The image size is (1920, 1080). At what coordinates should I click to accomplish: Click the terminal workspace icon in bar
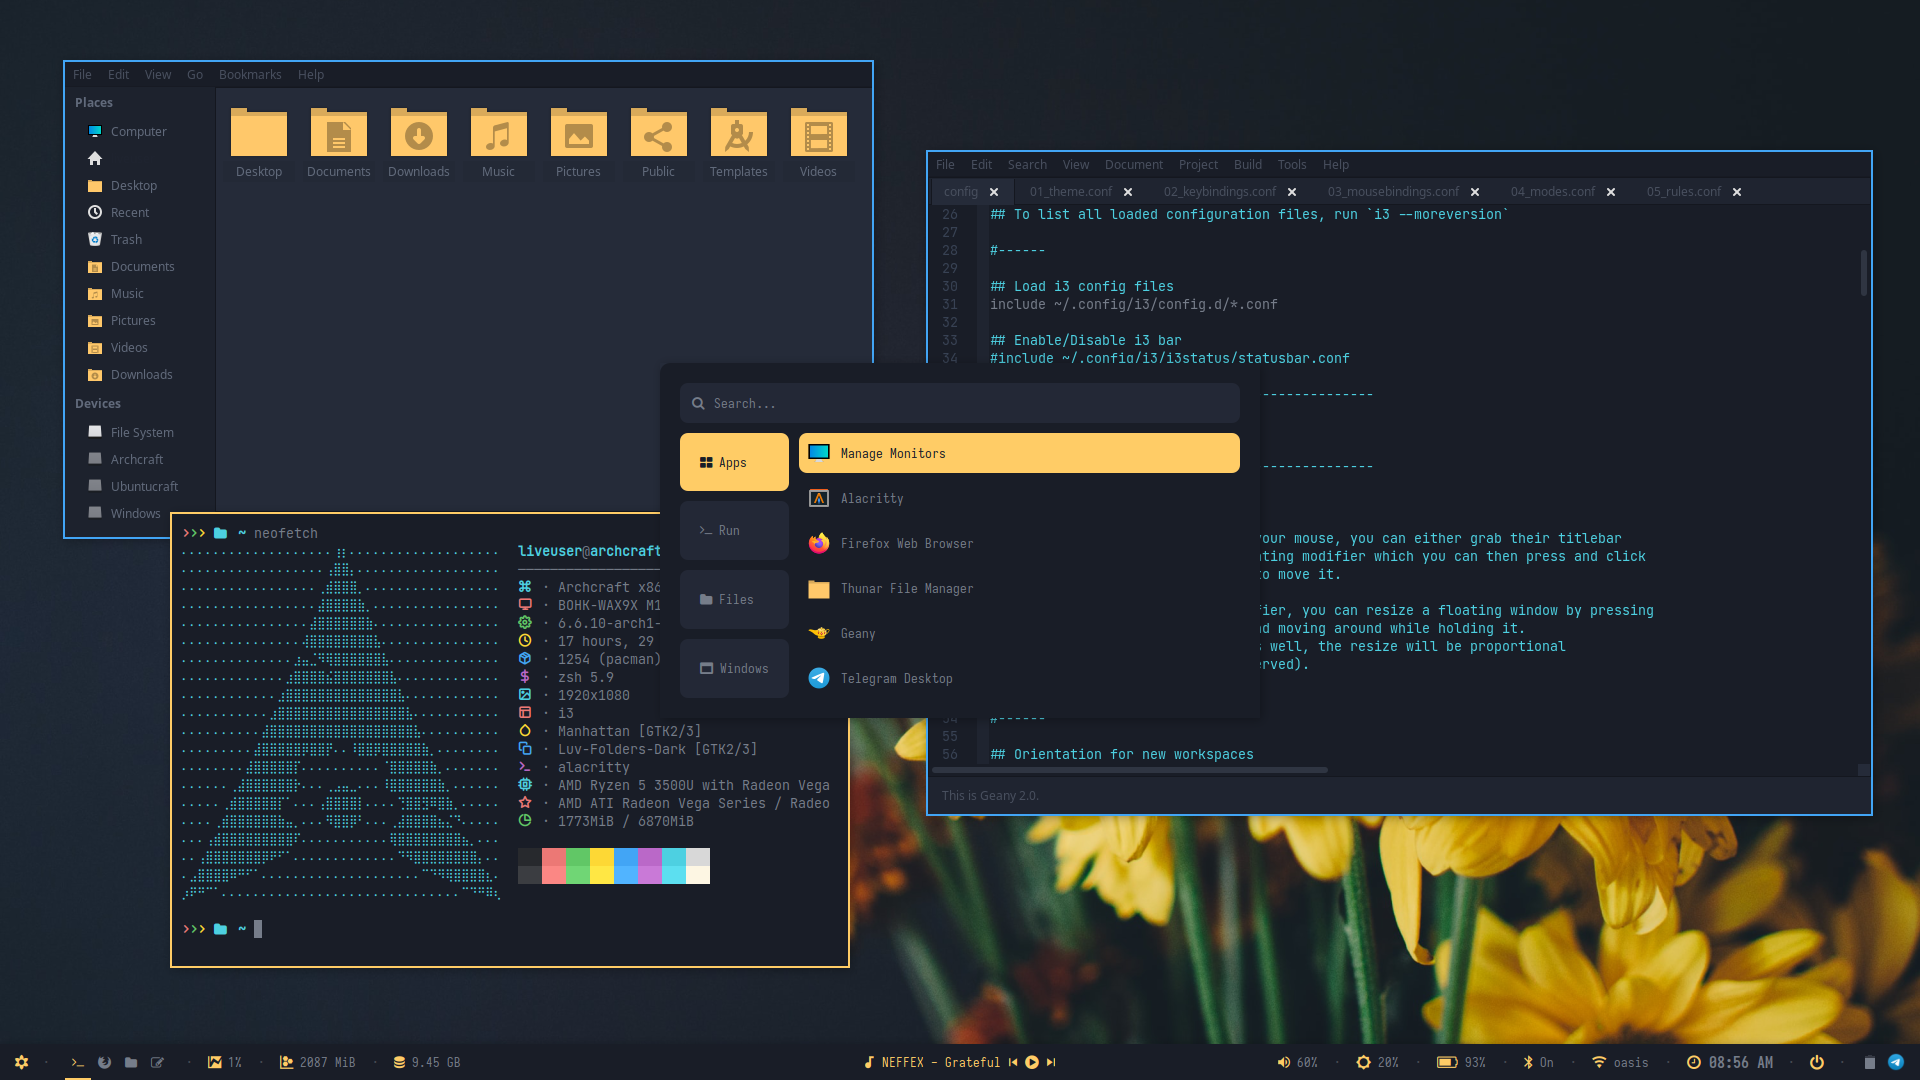pyautogui.click(x=77, y=1062)
